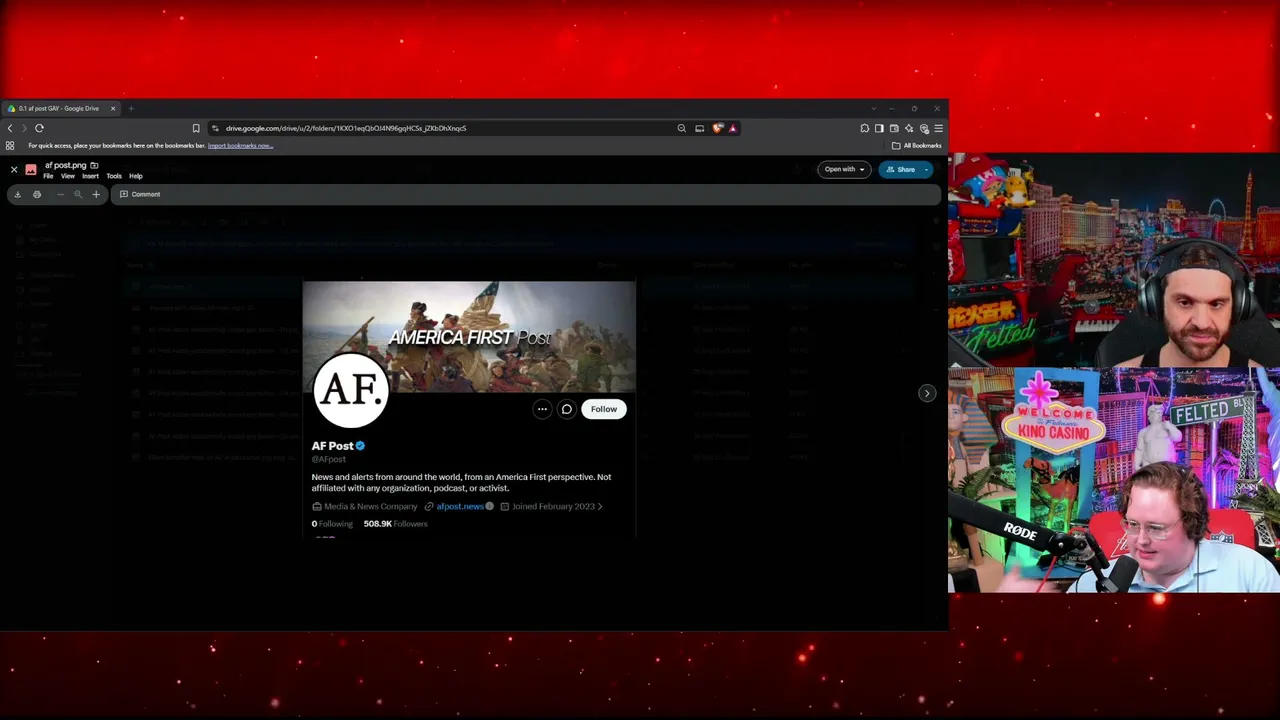
Task: Open the Brave Shields lion icon
Action: (x=717, y=128)
